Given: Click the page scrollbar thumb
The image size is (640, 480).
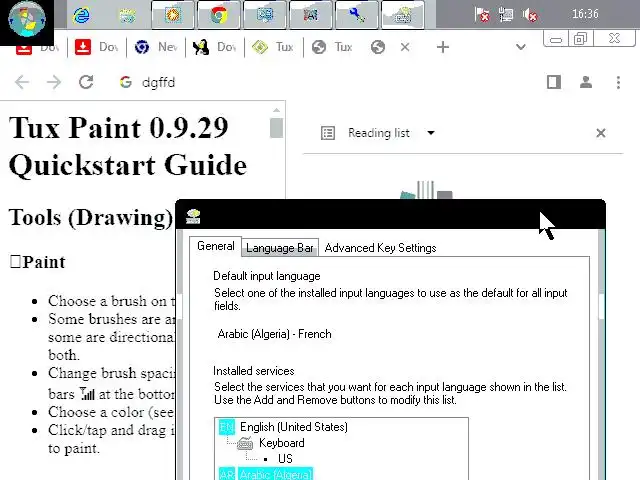Looking at the screenshot, I should pyautogui.click(x=276, y=128).
